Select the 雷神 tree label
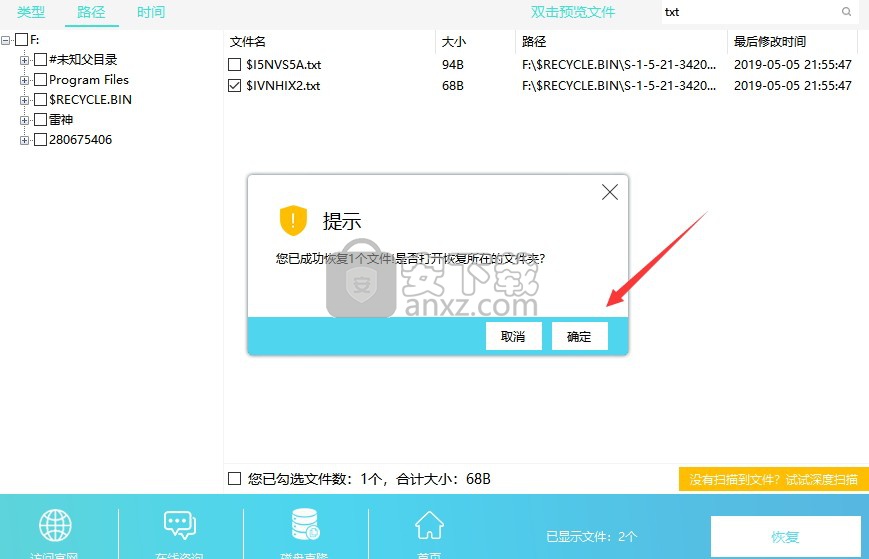The height and width of the screenshot is (559, 869). click(61, 120)
